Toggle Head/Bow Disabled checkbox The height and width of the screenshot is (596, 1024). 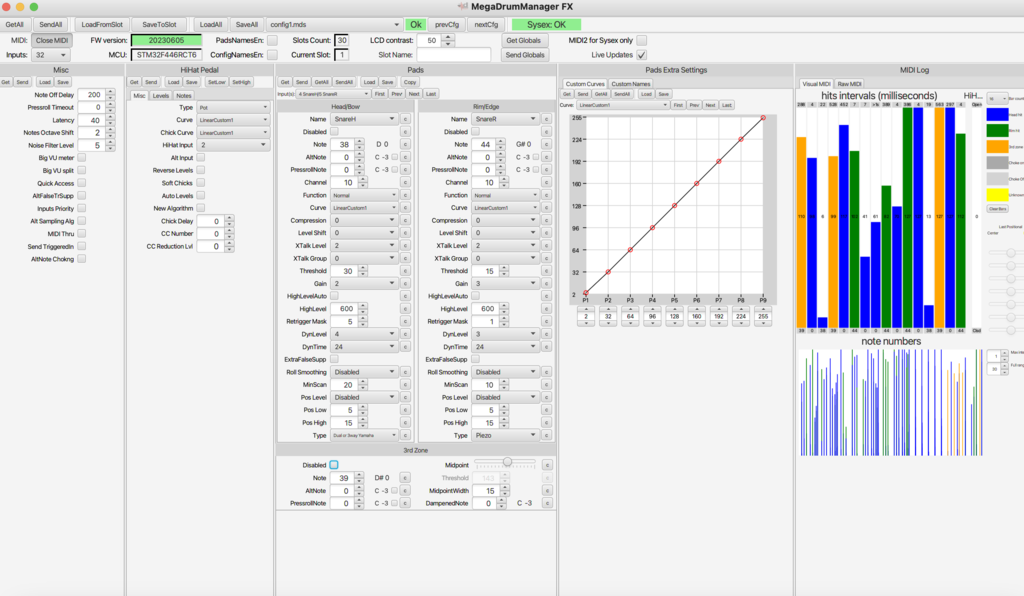click(334, 131)
